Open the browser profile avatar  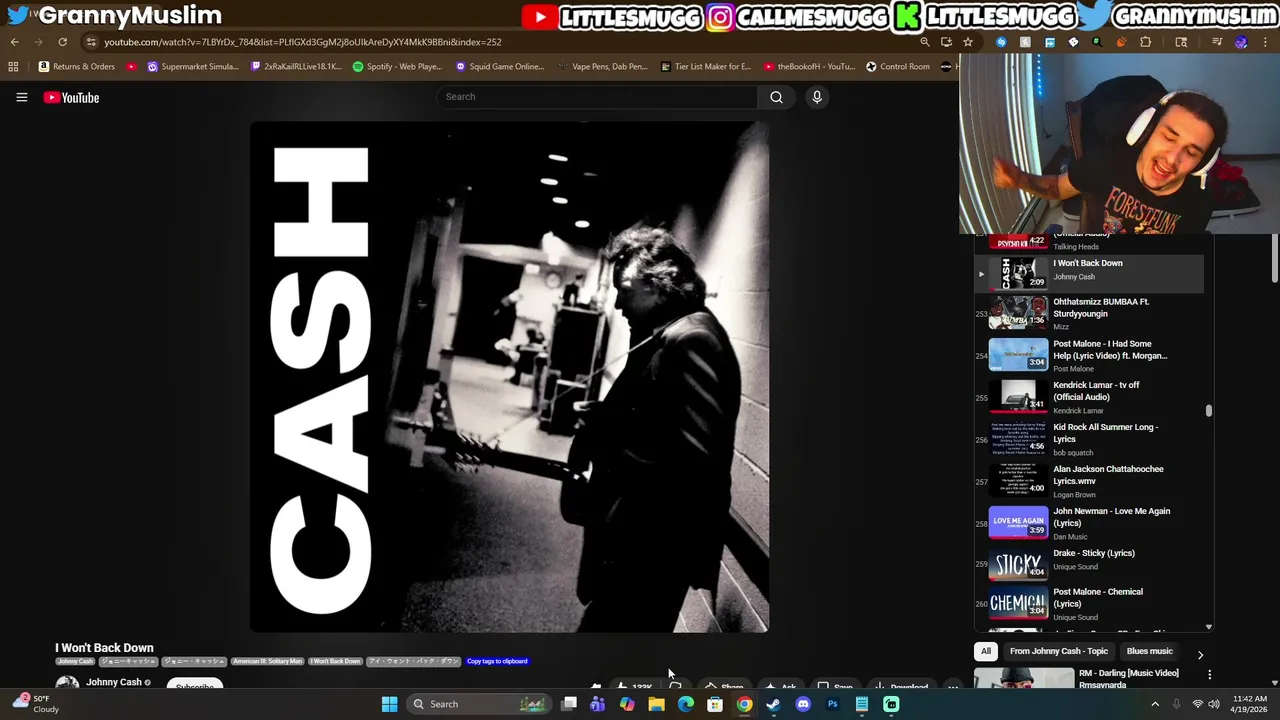1241,42
